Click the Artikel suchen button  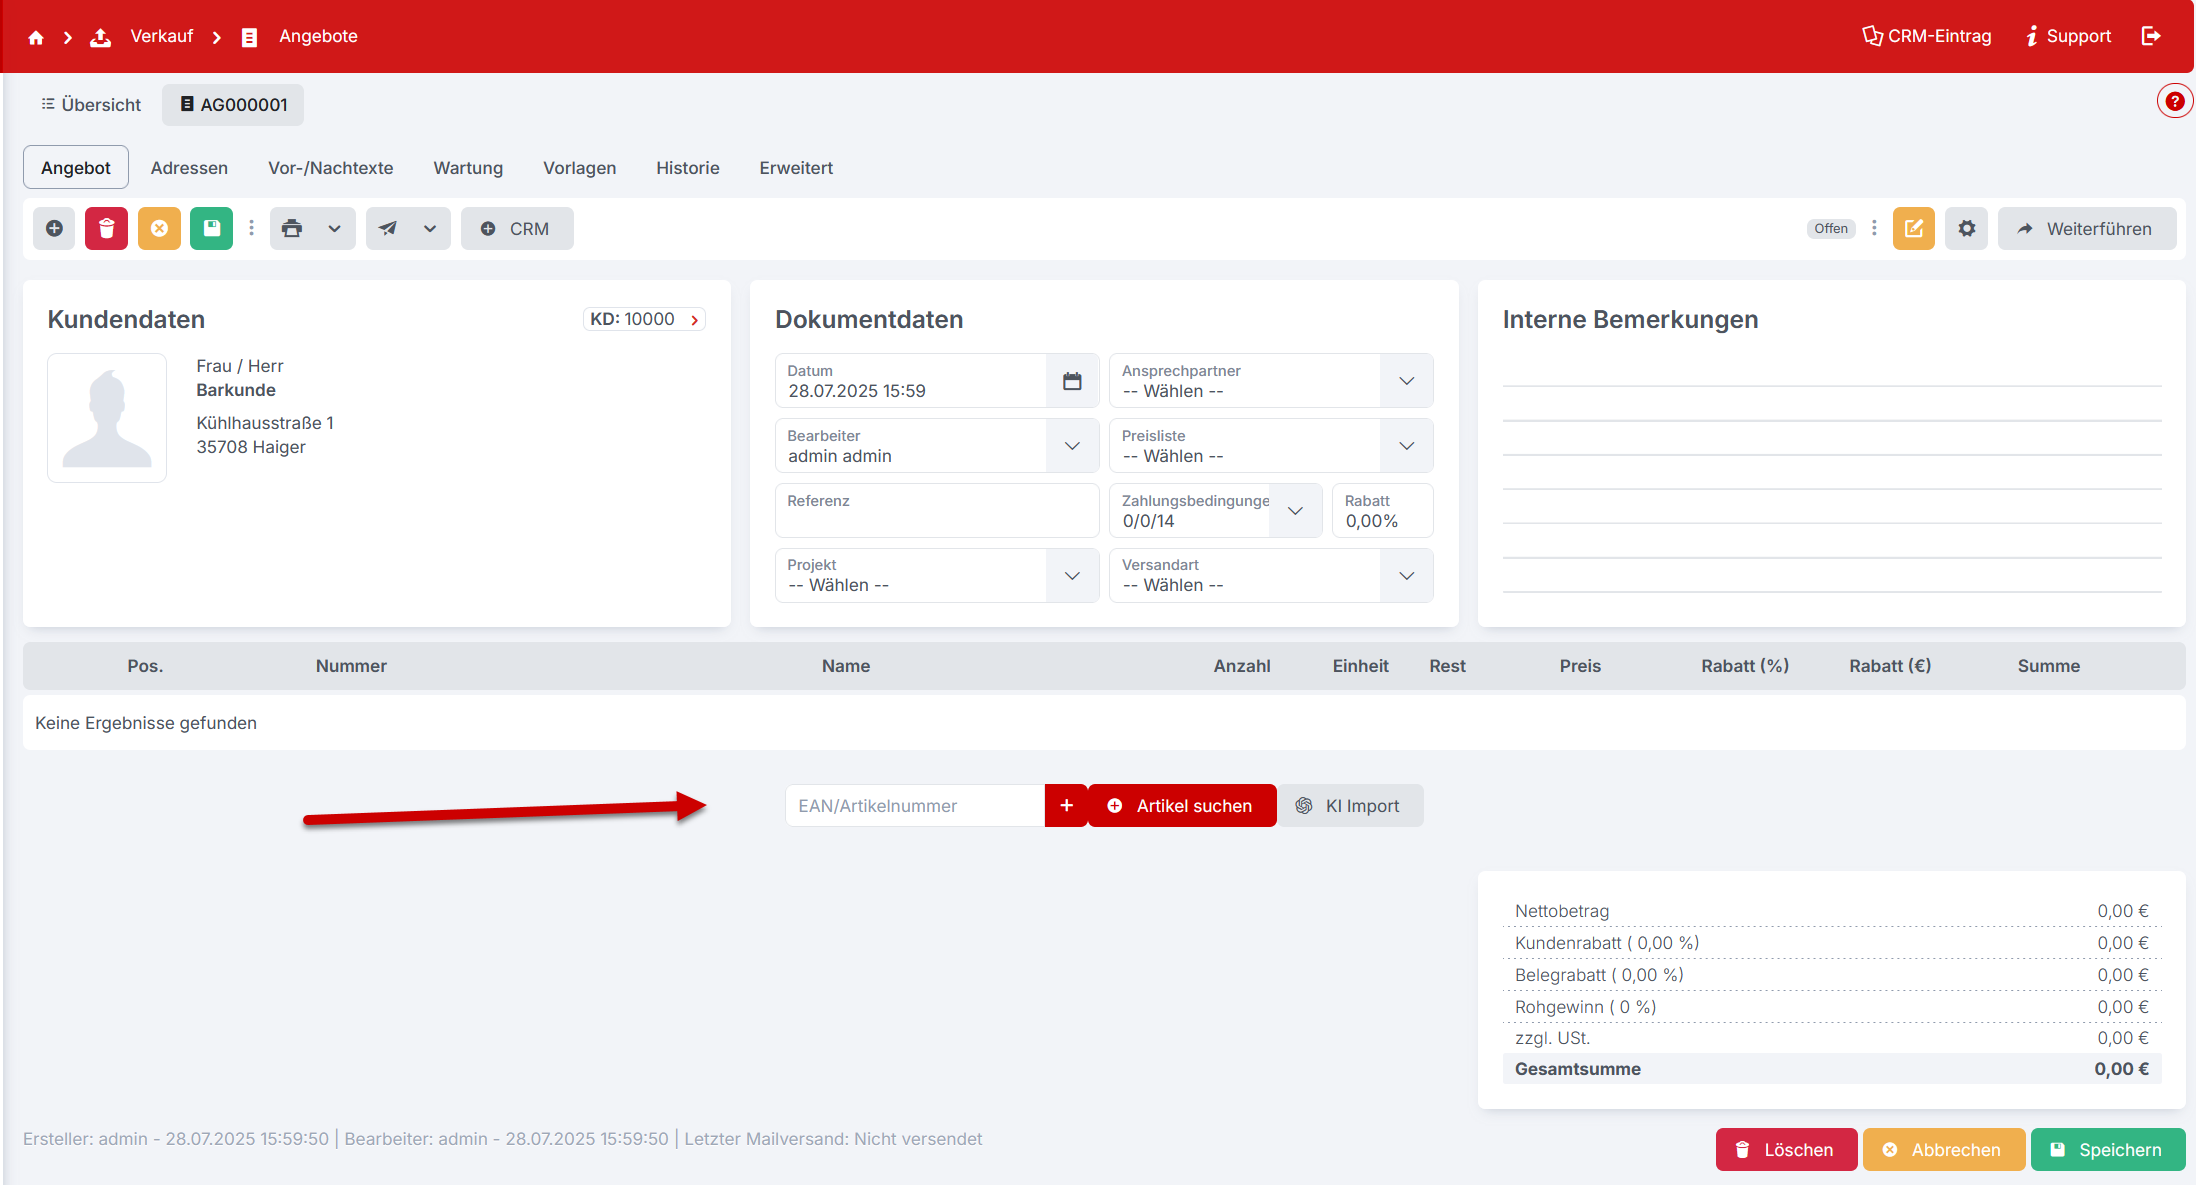[1181, 806]
